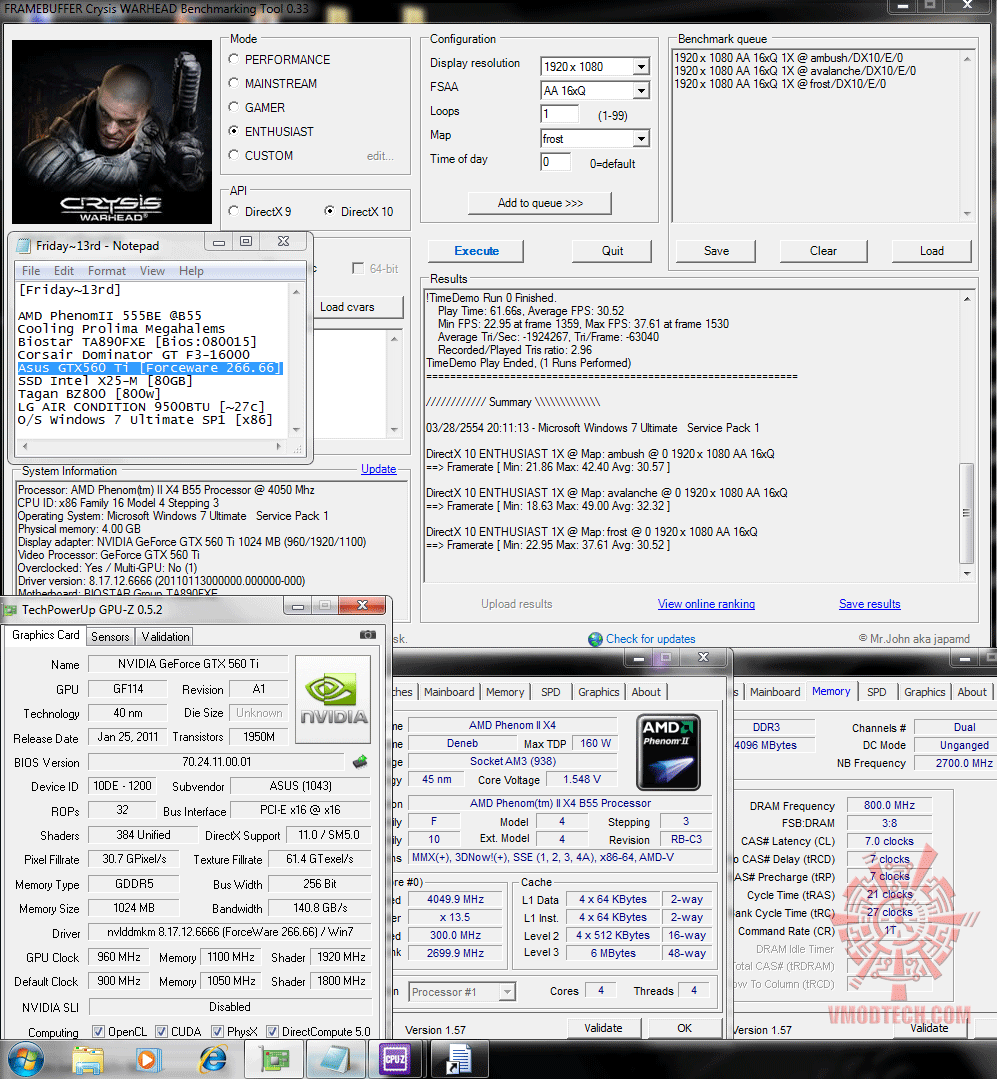Switch to the Sensors tab in GPU-Z
This screenshot has width=997, height=1079.
[110, 637]
